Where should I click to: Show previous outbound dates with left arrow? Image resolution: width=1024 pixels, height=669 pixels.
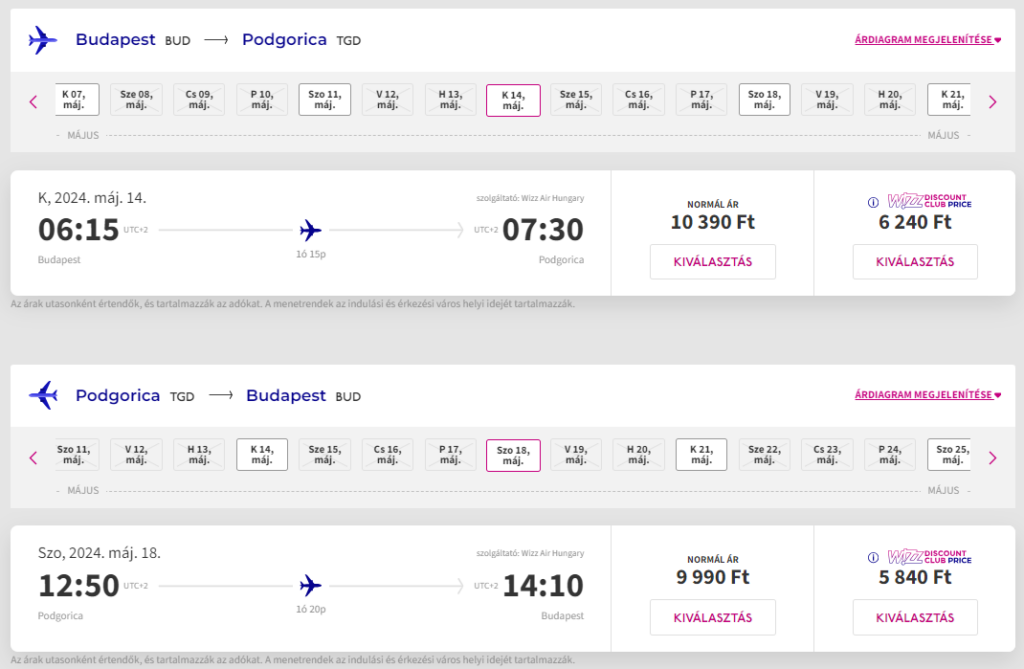[x=33, y=102]
